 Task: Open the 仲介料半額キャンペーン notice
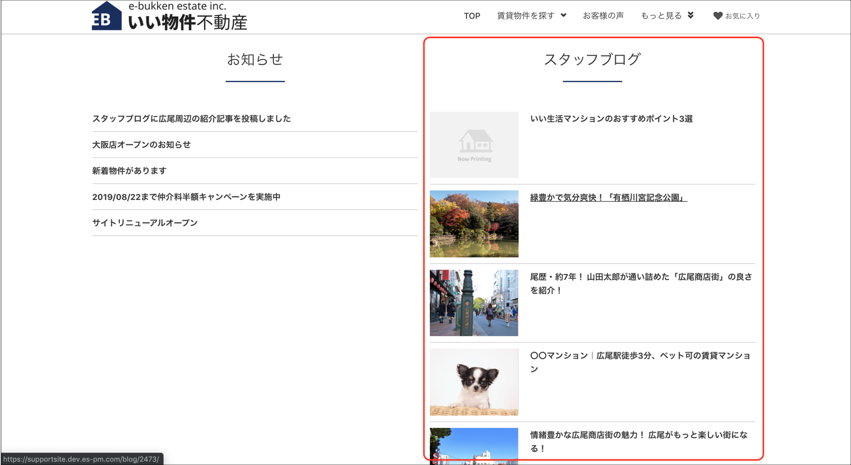tap(186, 197)
